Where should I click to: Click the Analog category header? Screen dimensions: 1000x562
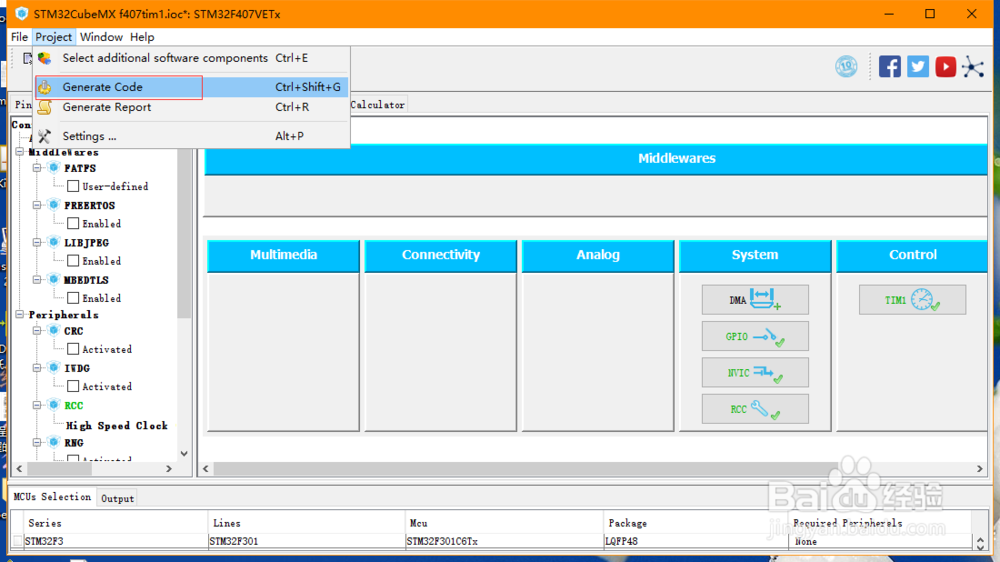tap(598, 255)
